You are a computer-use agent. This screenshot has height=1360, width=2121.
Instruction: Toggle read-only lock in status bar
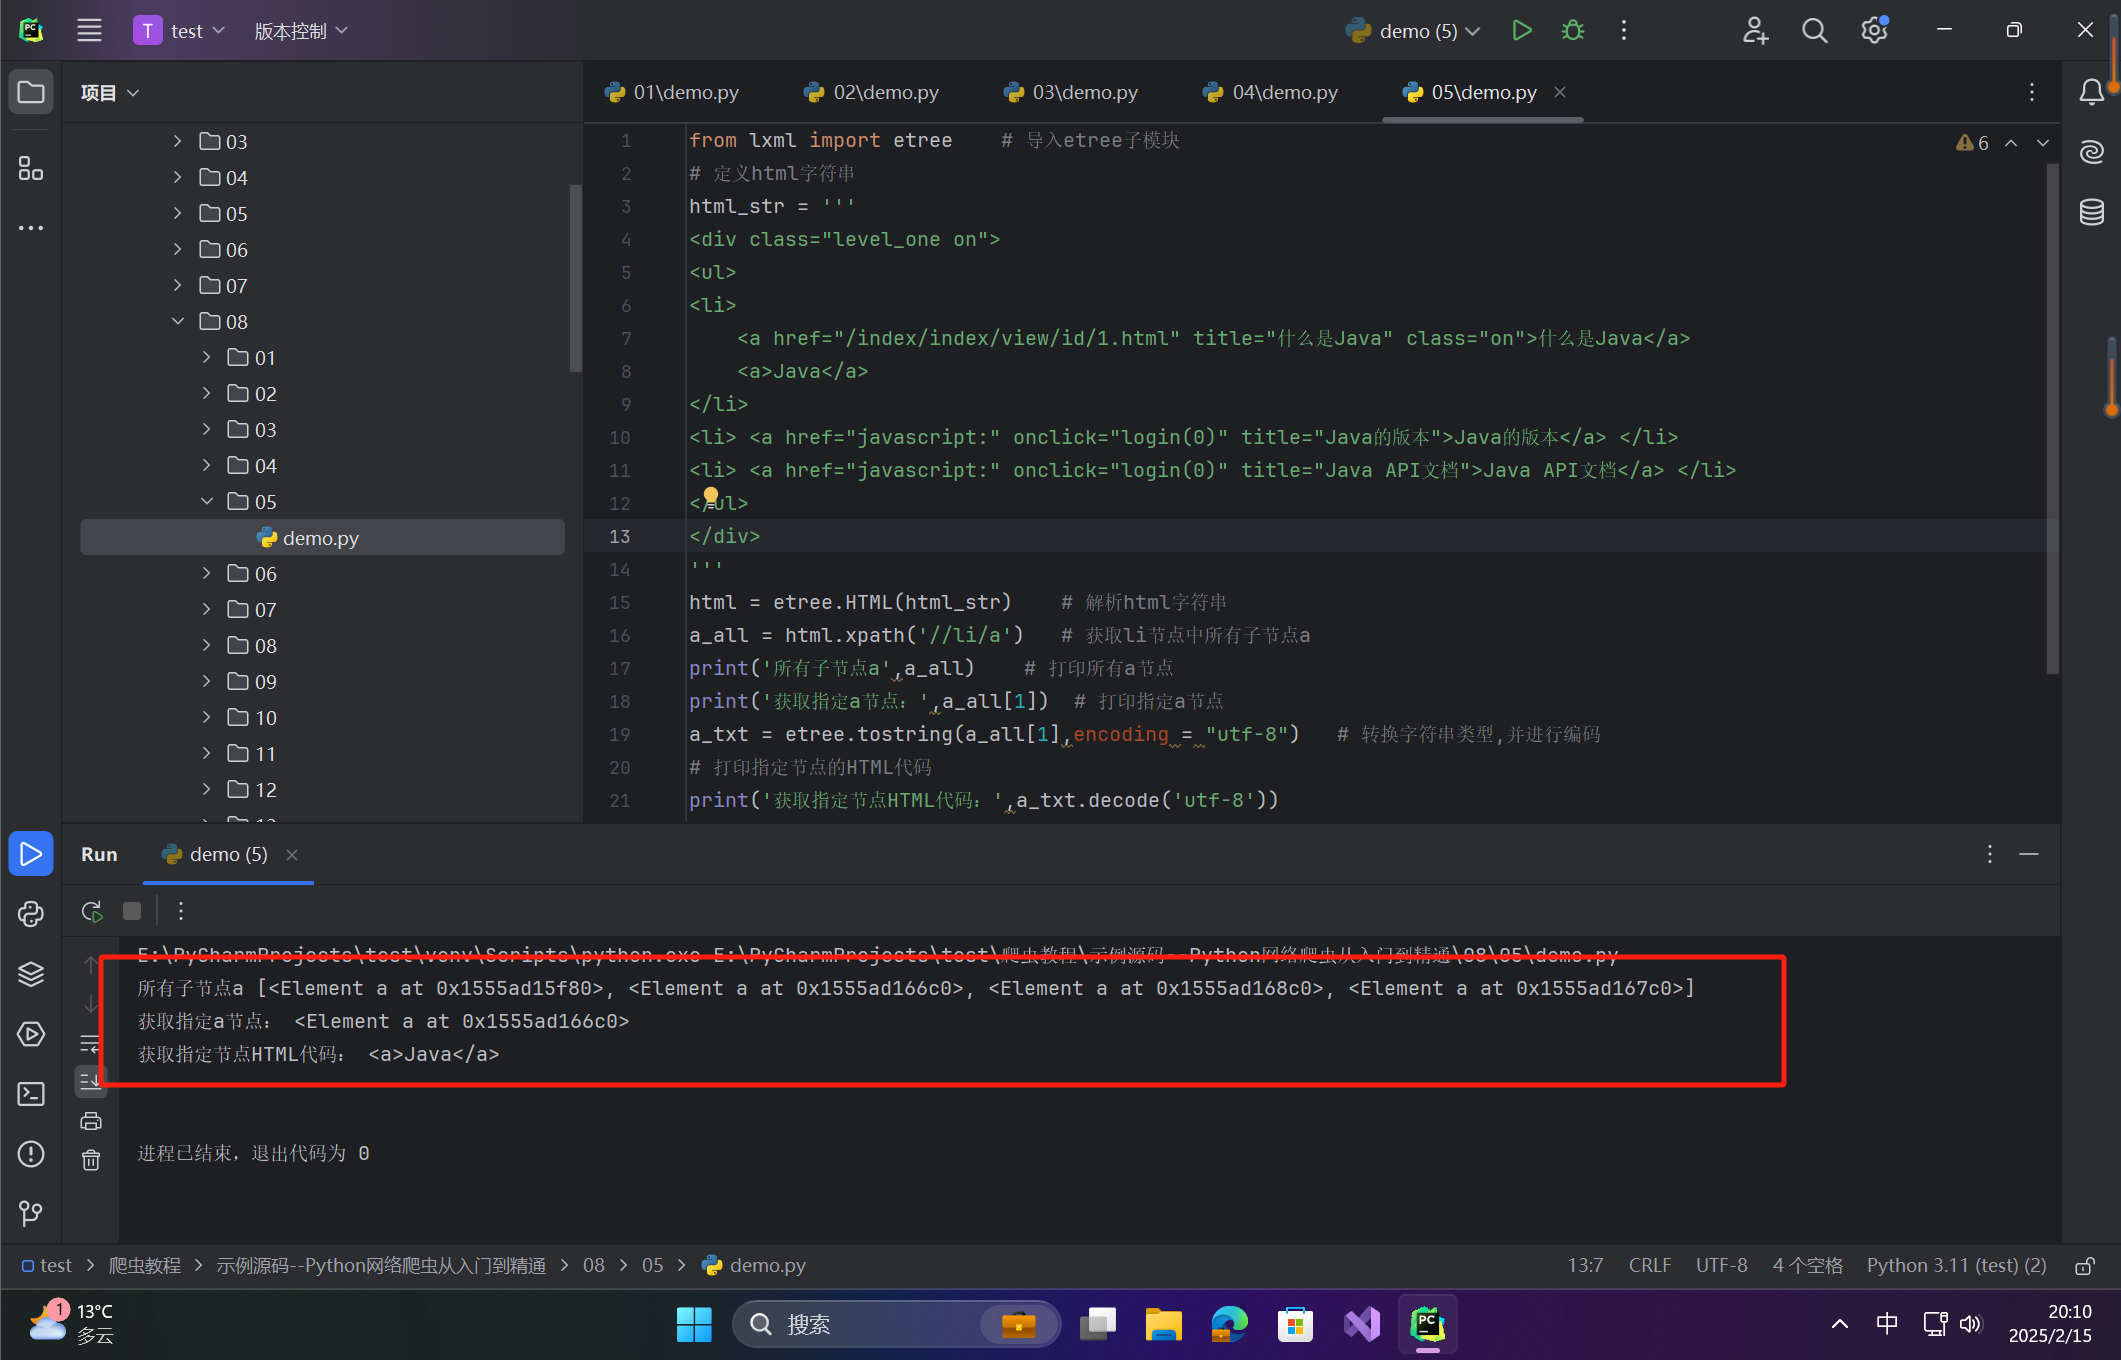coord(2084,1266)
